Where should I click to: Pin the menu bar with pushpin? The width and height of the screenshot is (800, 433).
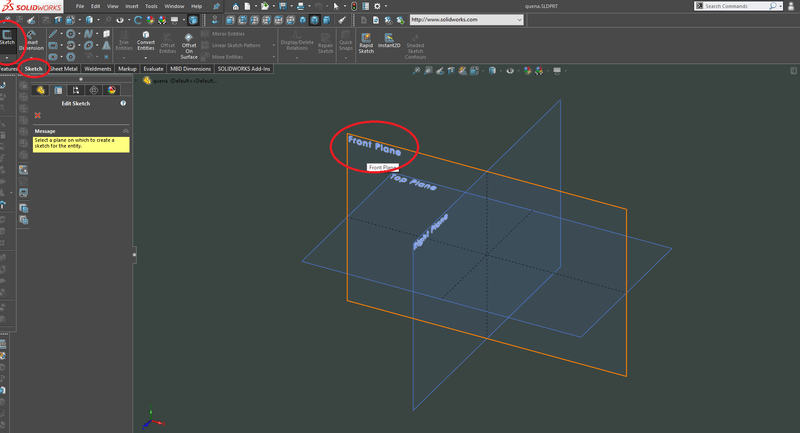[x=216, y=6]
